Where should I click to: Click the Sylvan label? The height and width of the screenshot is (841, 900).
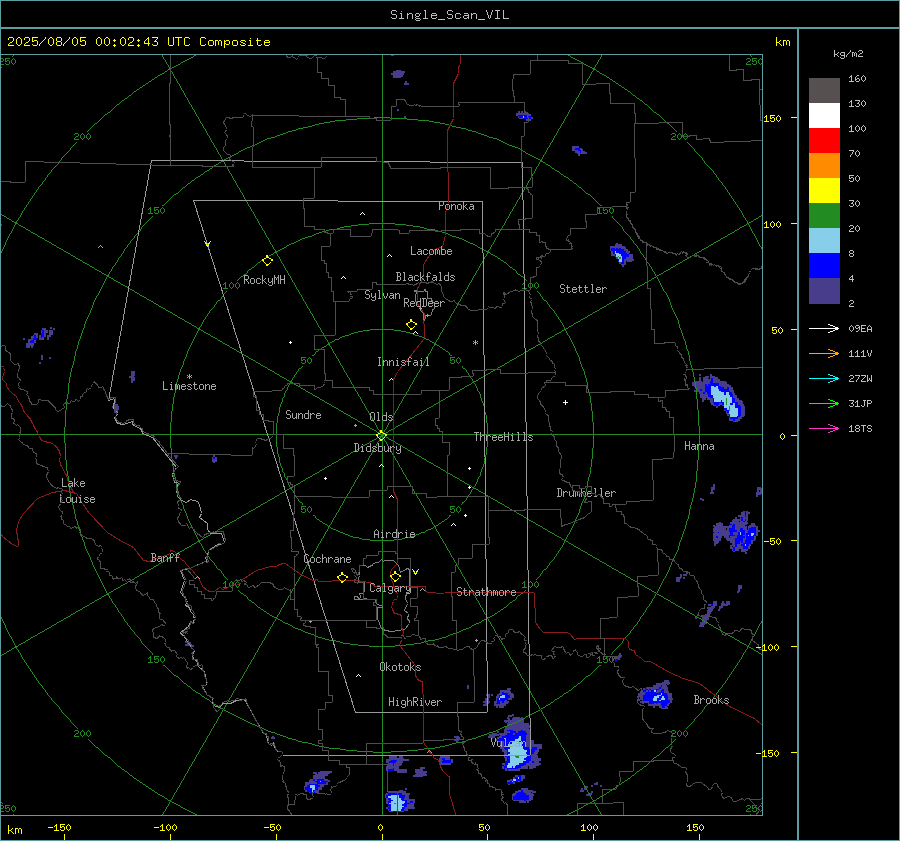382,295
